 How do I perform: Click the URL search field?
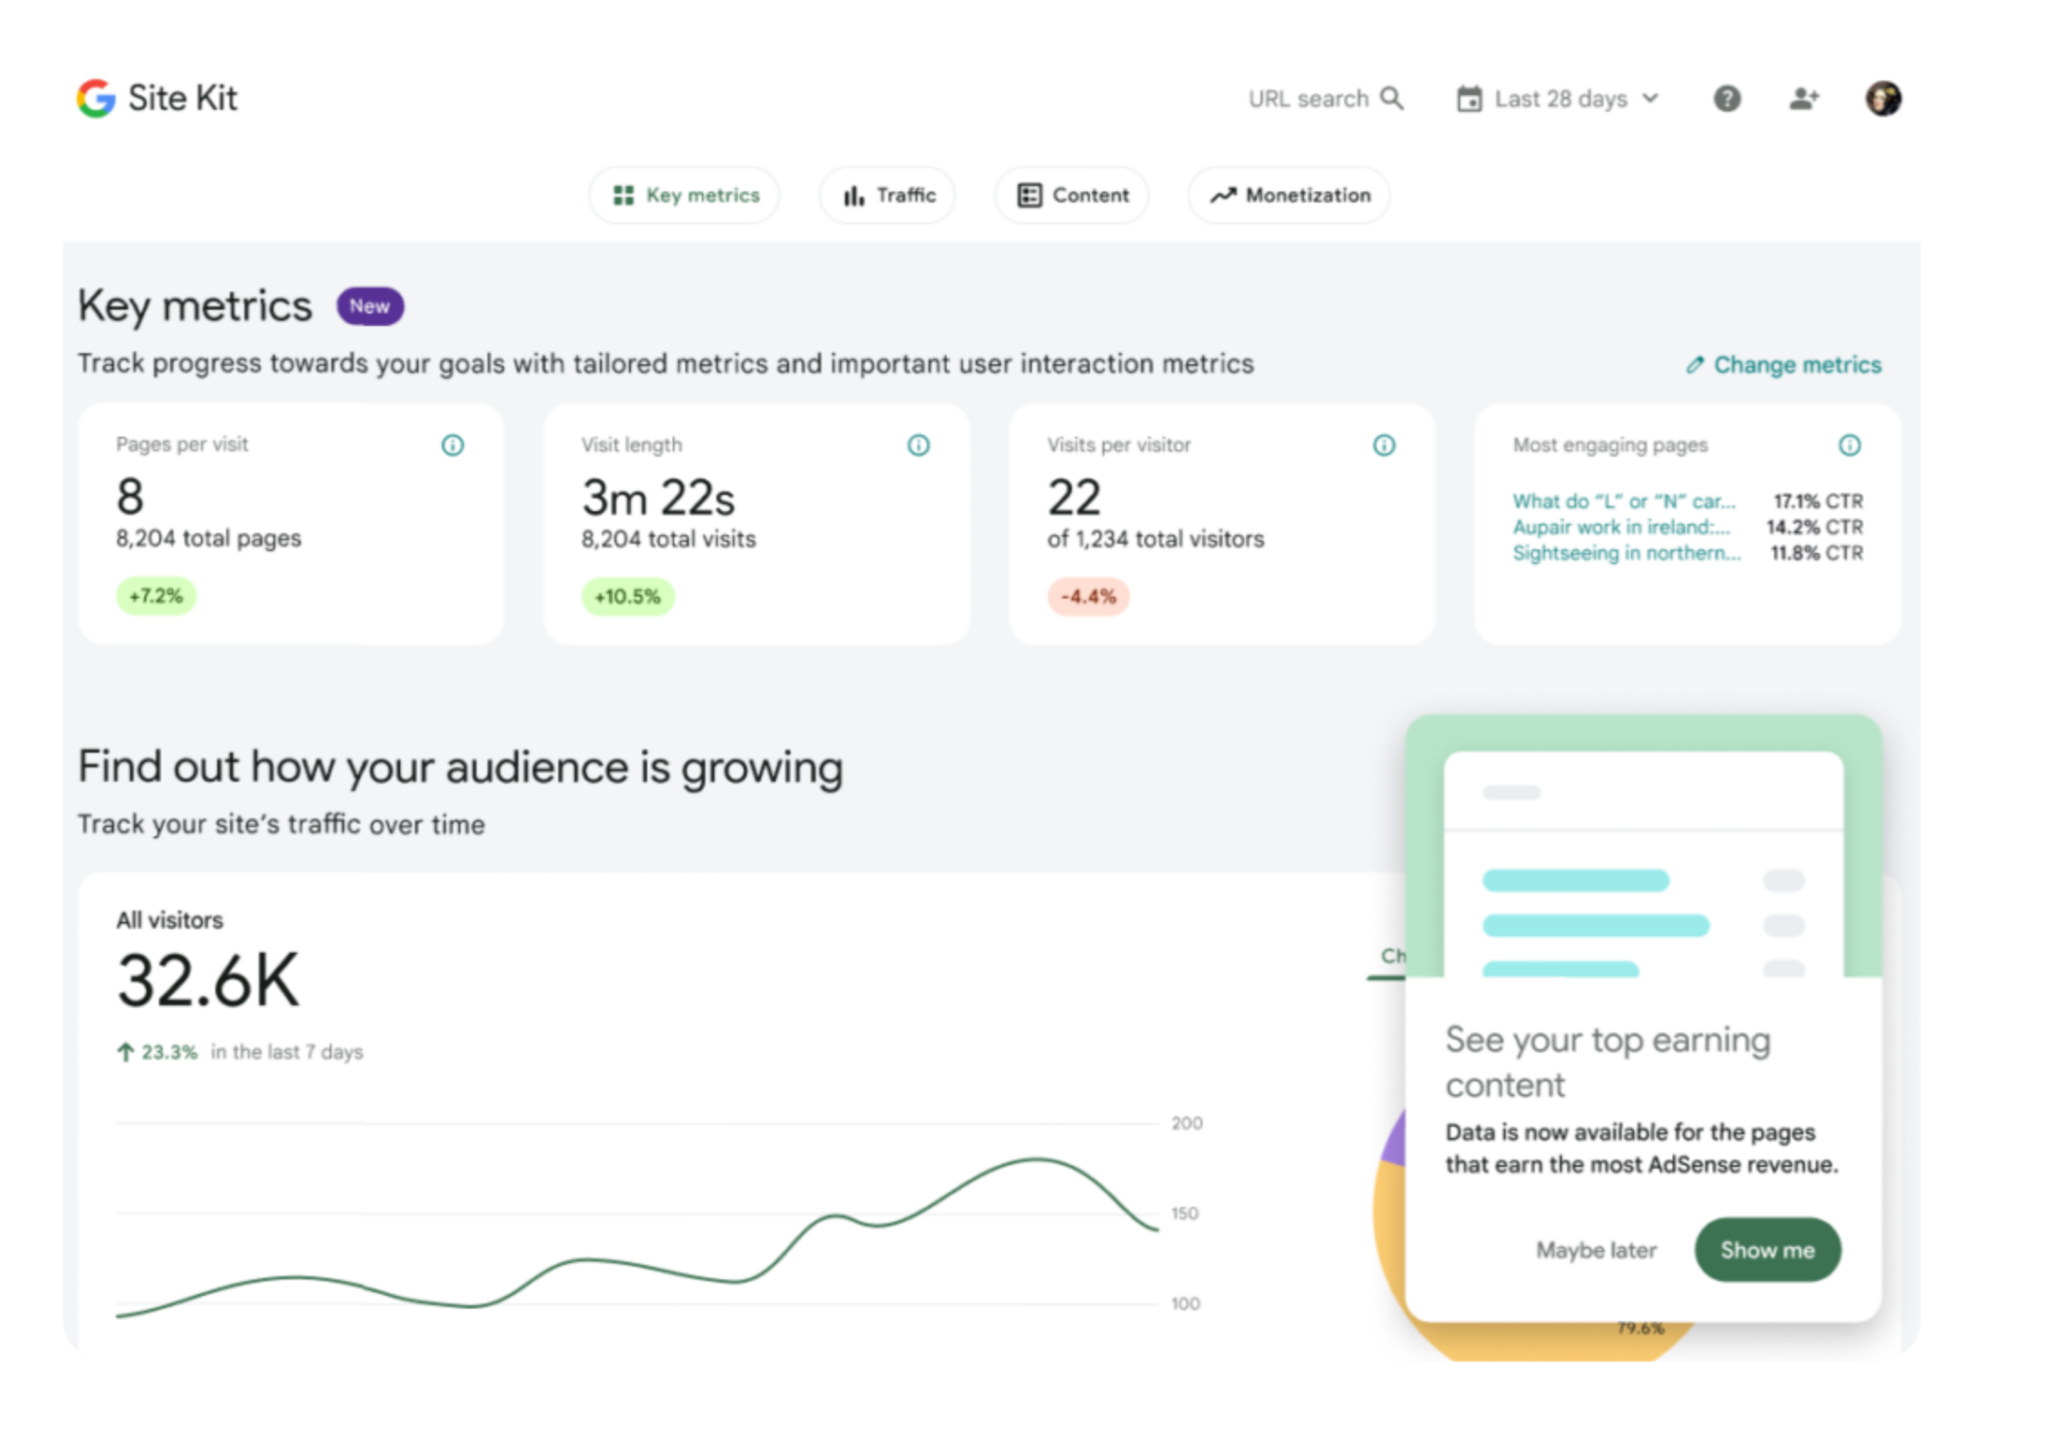pyautogui.click(x=1307, y=98)
